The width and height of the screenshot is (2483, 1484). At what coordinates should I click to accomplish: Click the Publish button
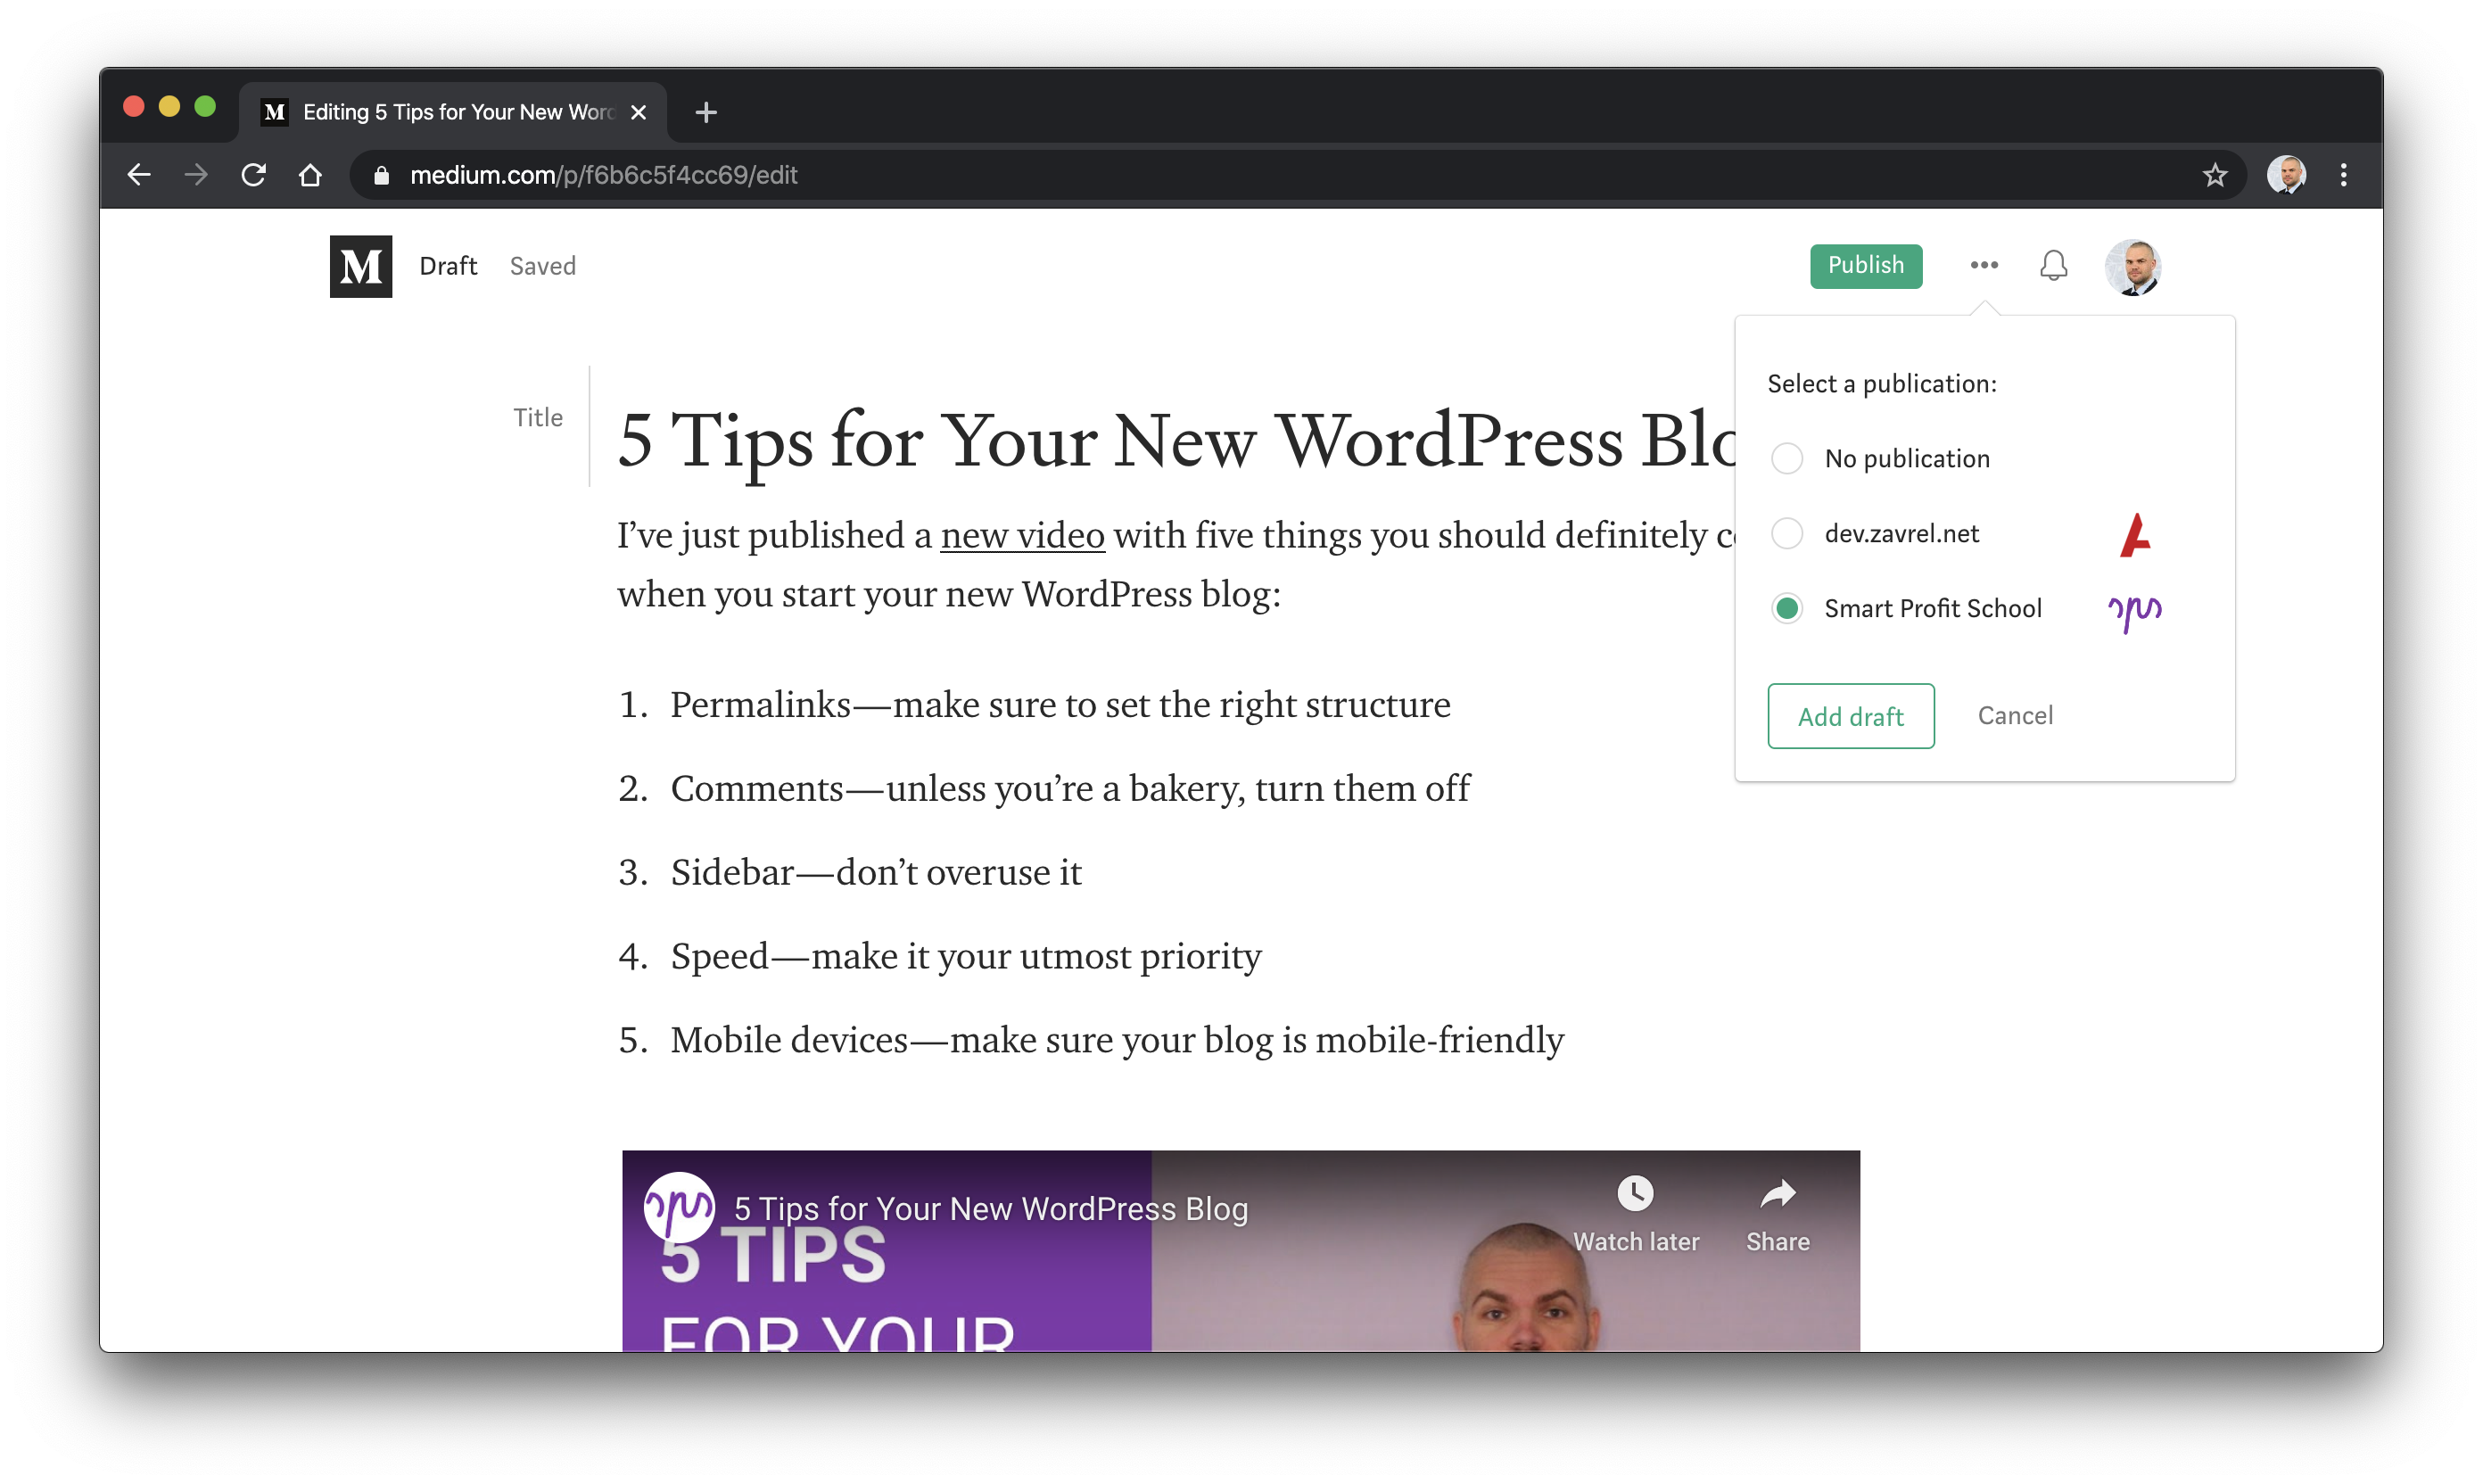pyautogui.click(x=1865, y=265)
